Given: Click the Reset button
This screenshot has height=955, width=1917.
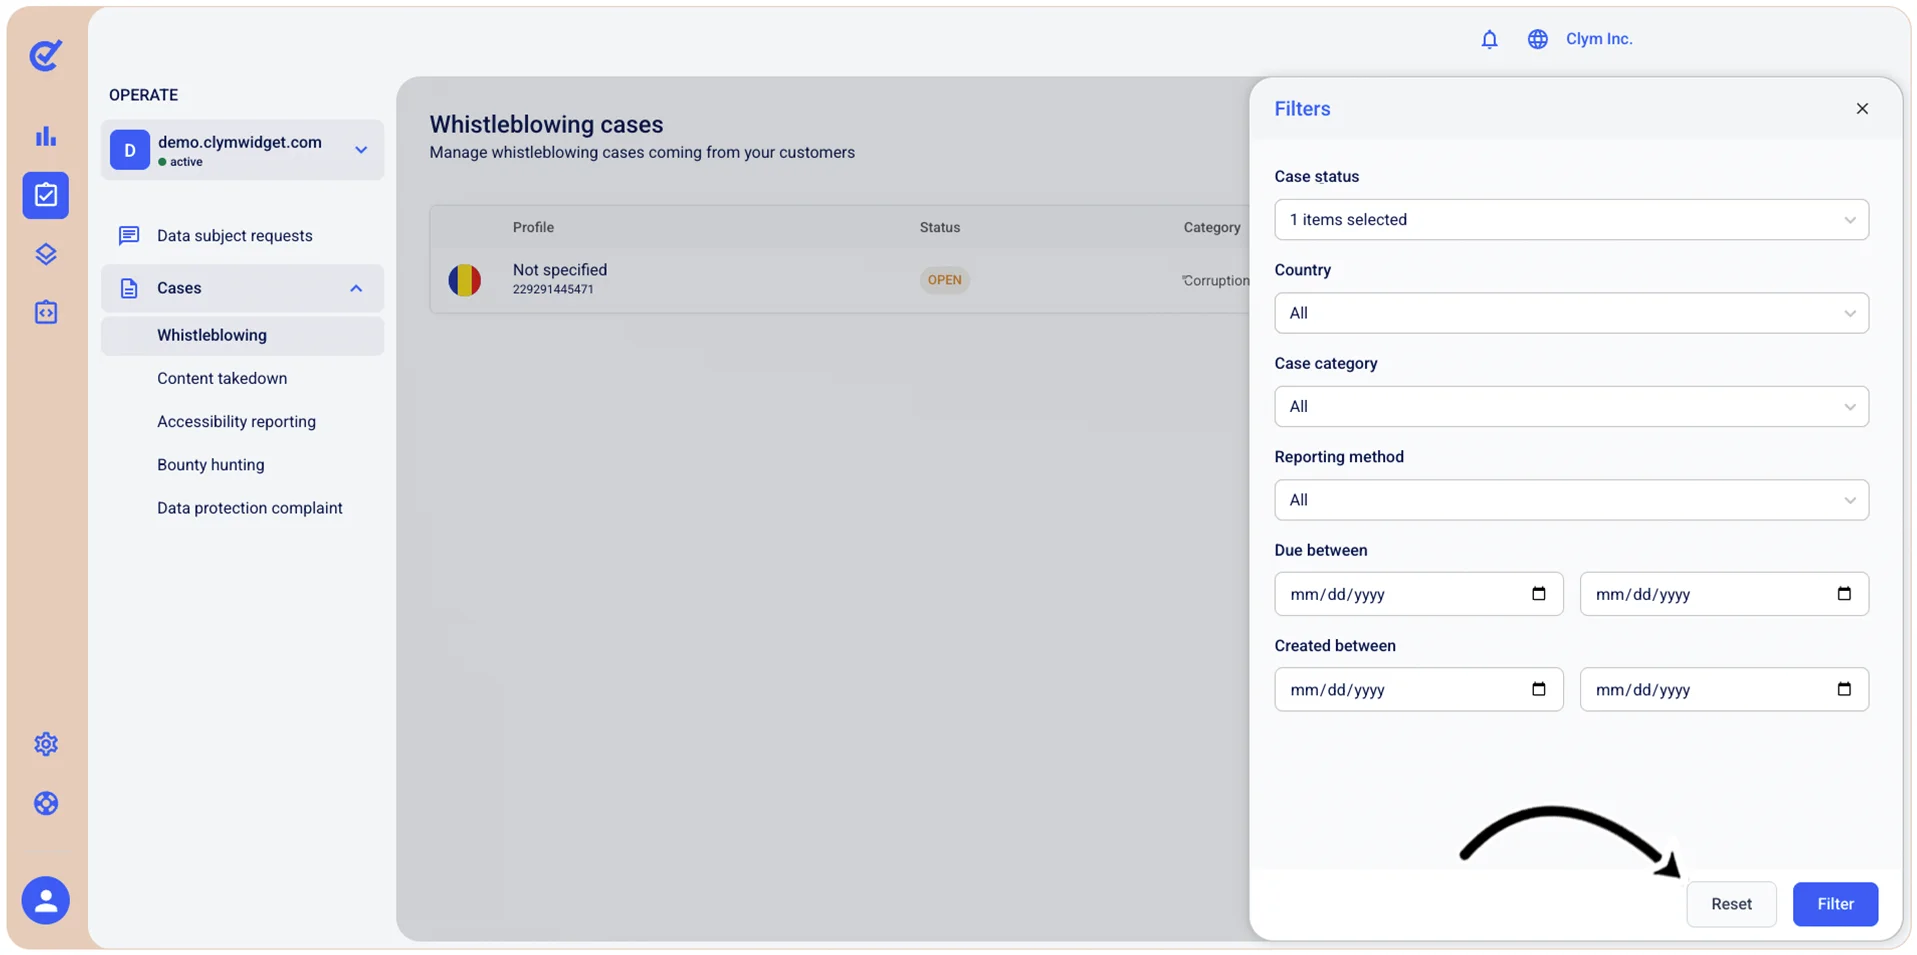Looking at the screenshot, I should 1730,904.
